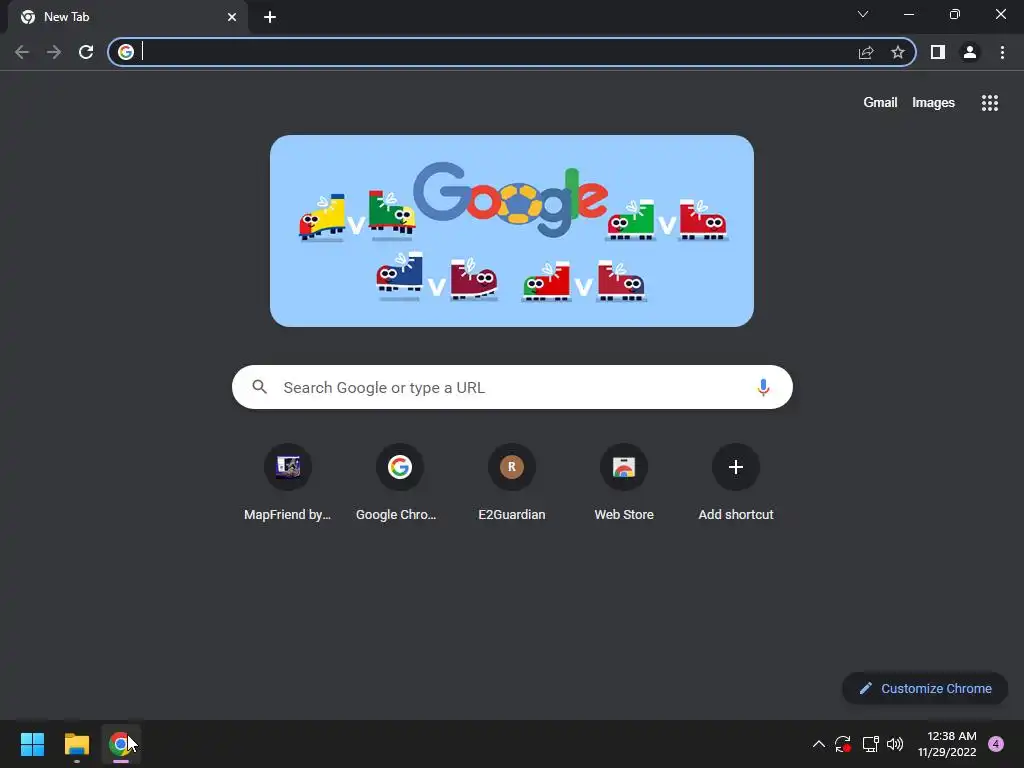Click the Add shortcut button
Image resolution: width=1024 pixels, height=768 pixels.
(736, 483)
